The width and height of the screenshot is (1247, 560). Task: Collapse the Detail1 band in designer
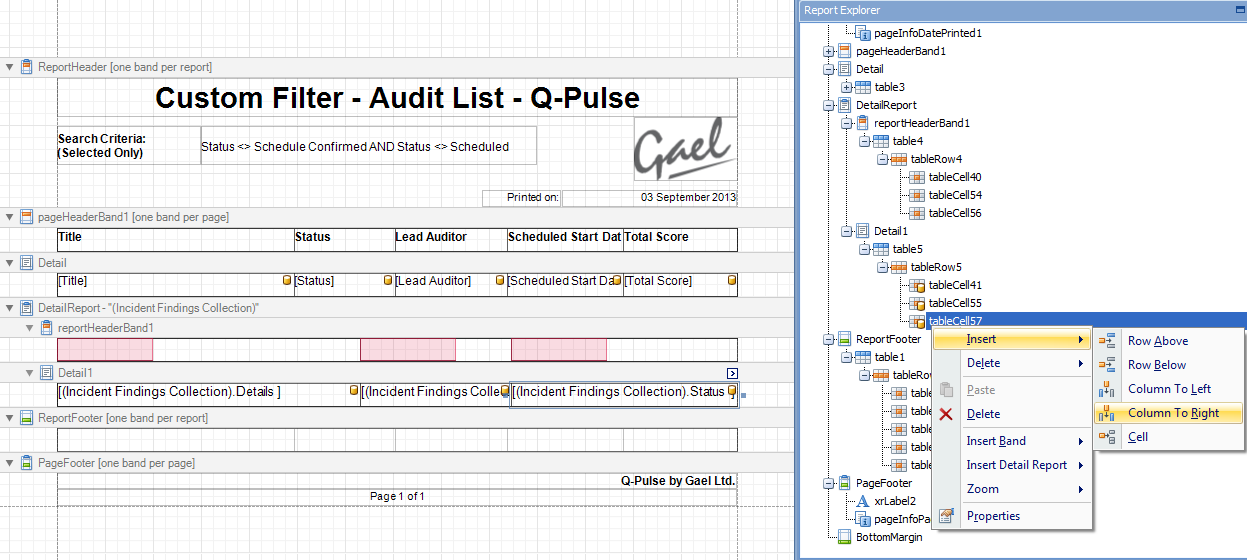point(29,372)
